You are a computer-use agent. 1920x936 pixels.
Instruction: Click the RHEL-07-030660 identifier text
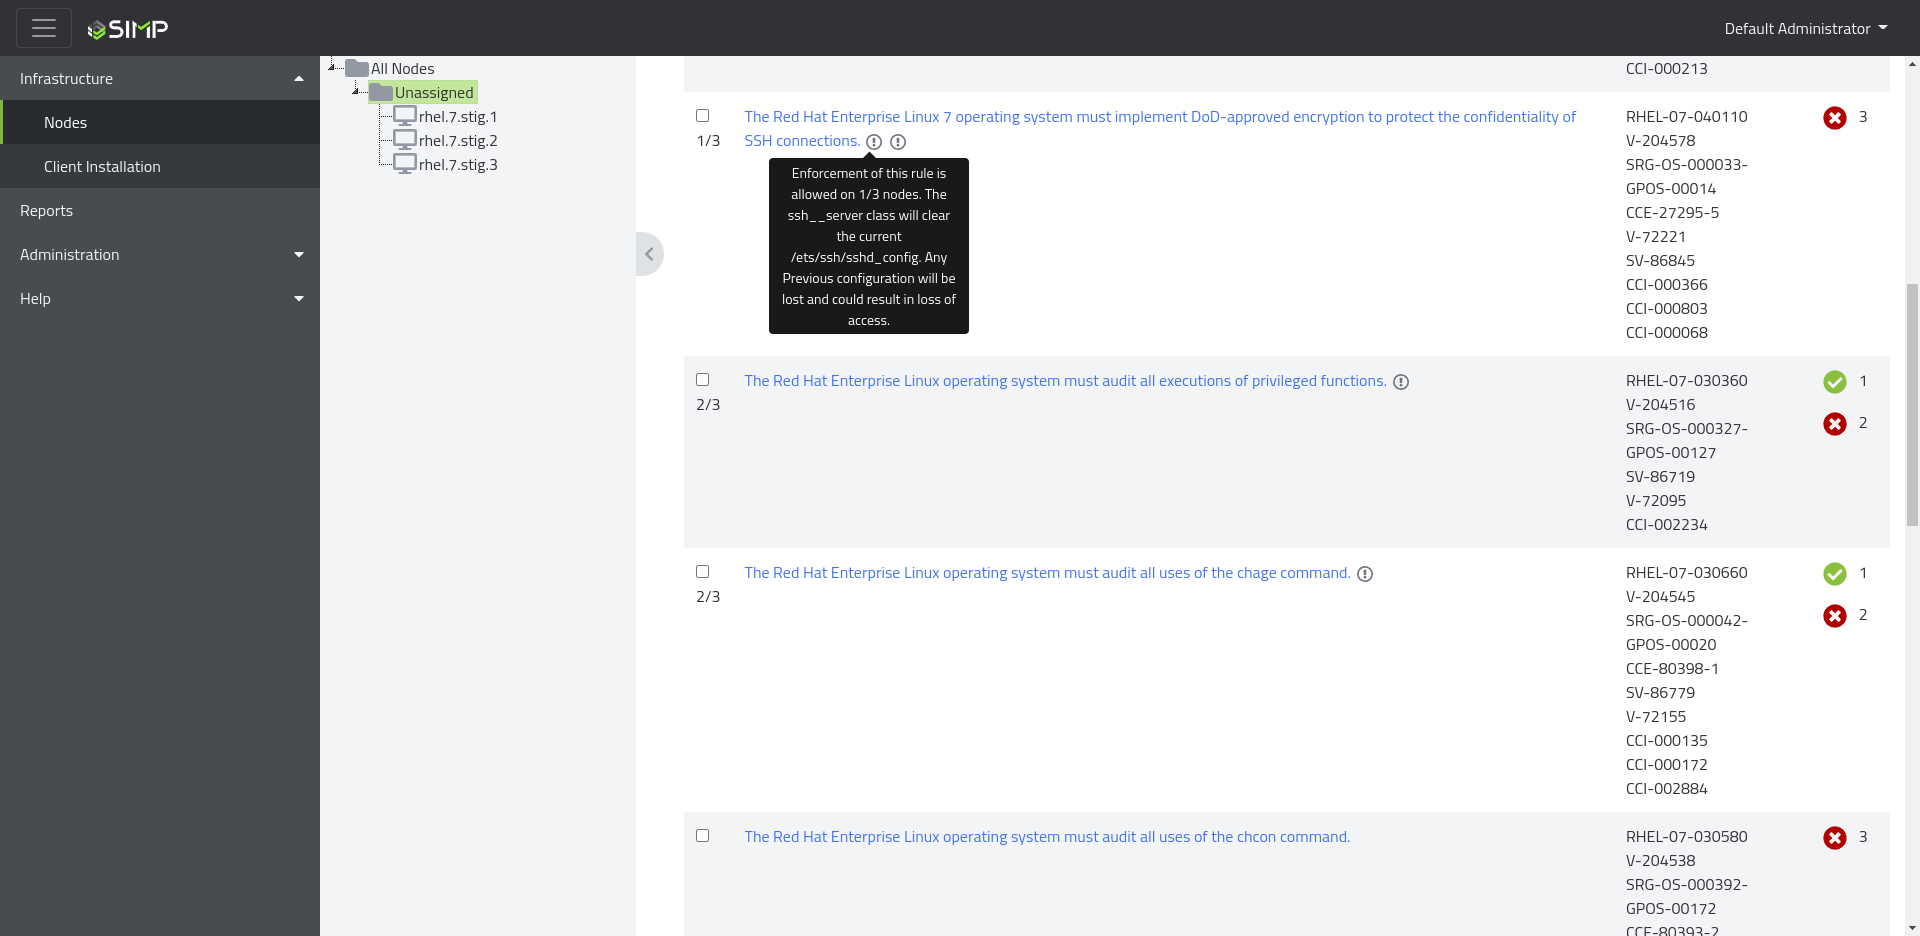point(1686,572)
